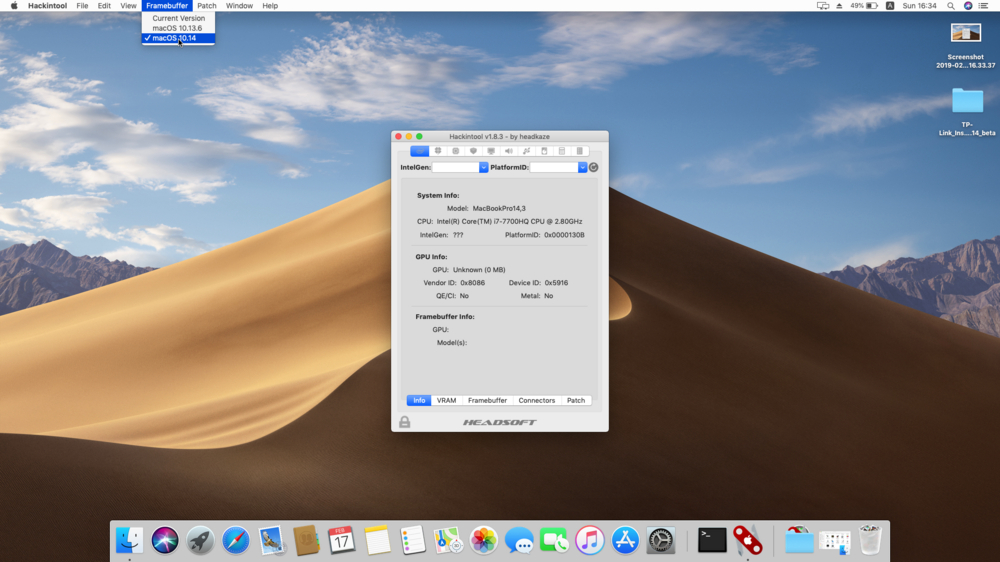Expand the IntelGen dropdown
The height and width of the screenshot is (562, 1000).
484,167
